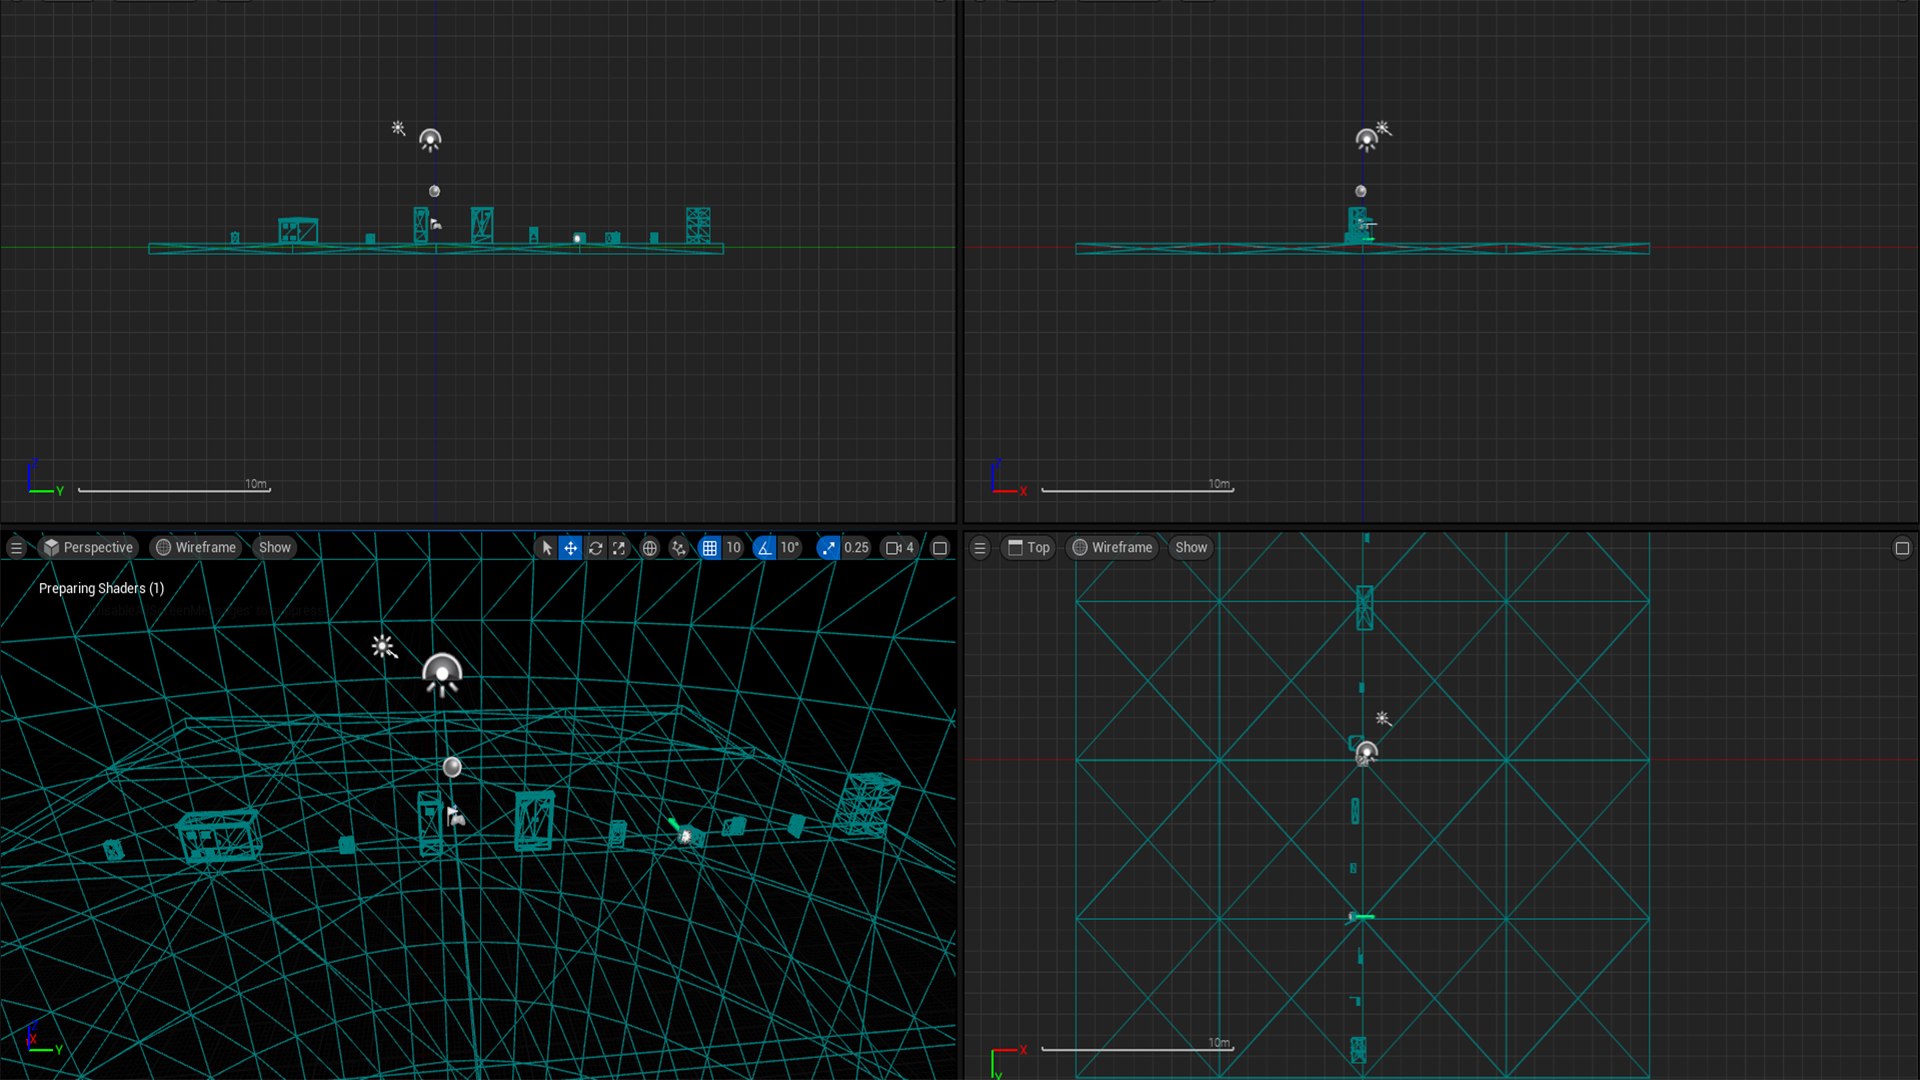This screenshot has height=1080, width=1920.
Task: Open the grid snap size 10 dropdown
Action: [x=734, y=548]
